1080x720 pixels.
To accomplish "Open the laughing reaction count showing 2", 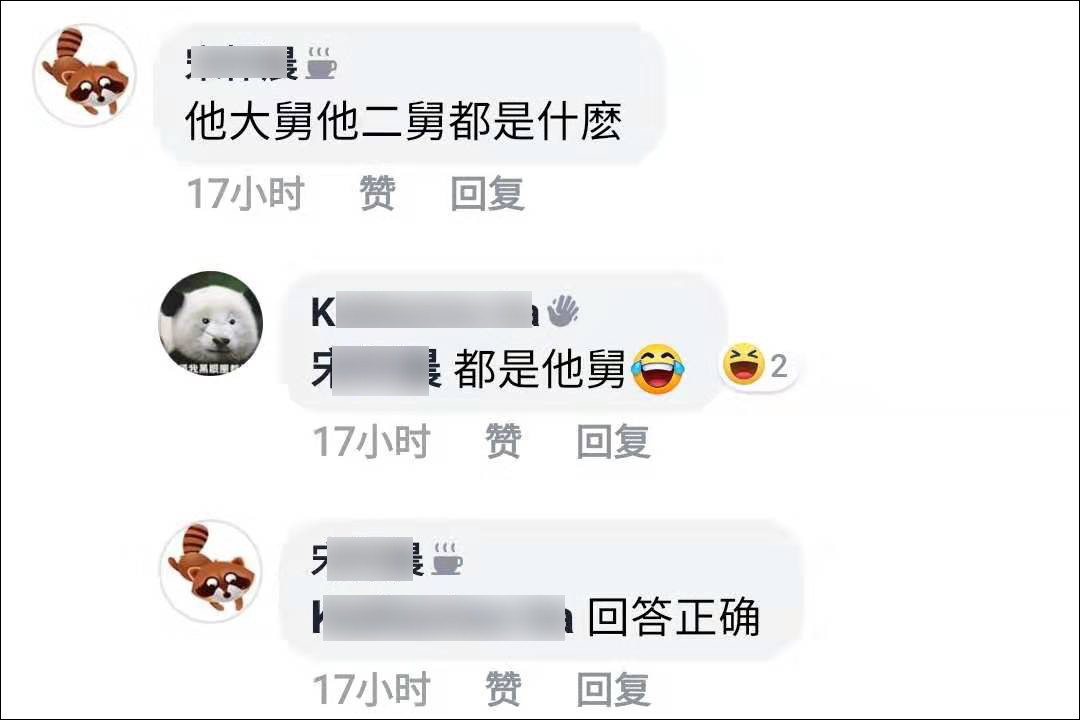I will (756, 366).
